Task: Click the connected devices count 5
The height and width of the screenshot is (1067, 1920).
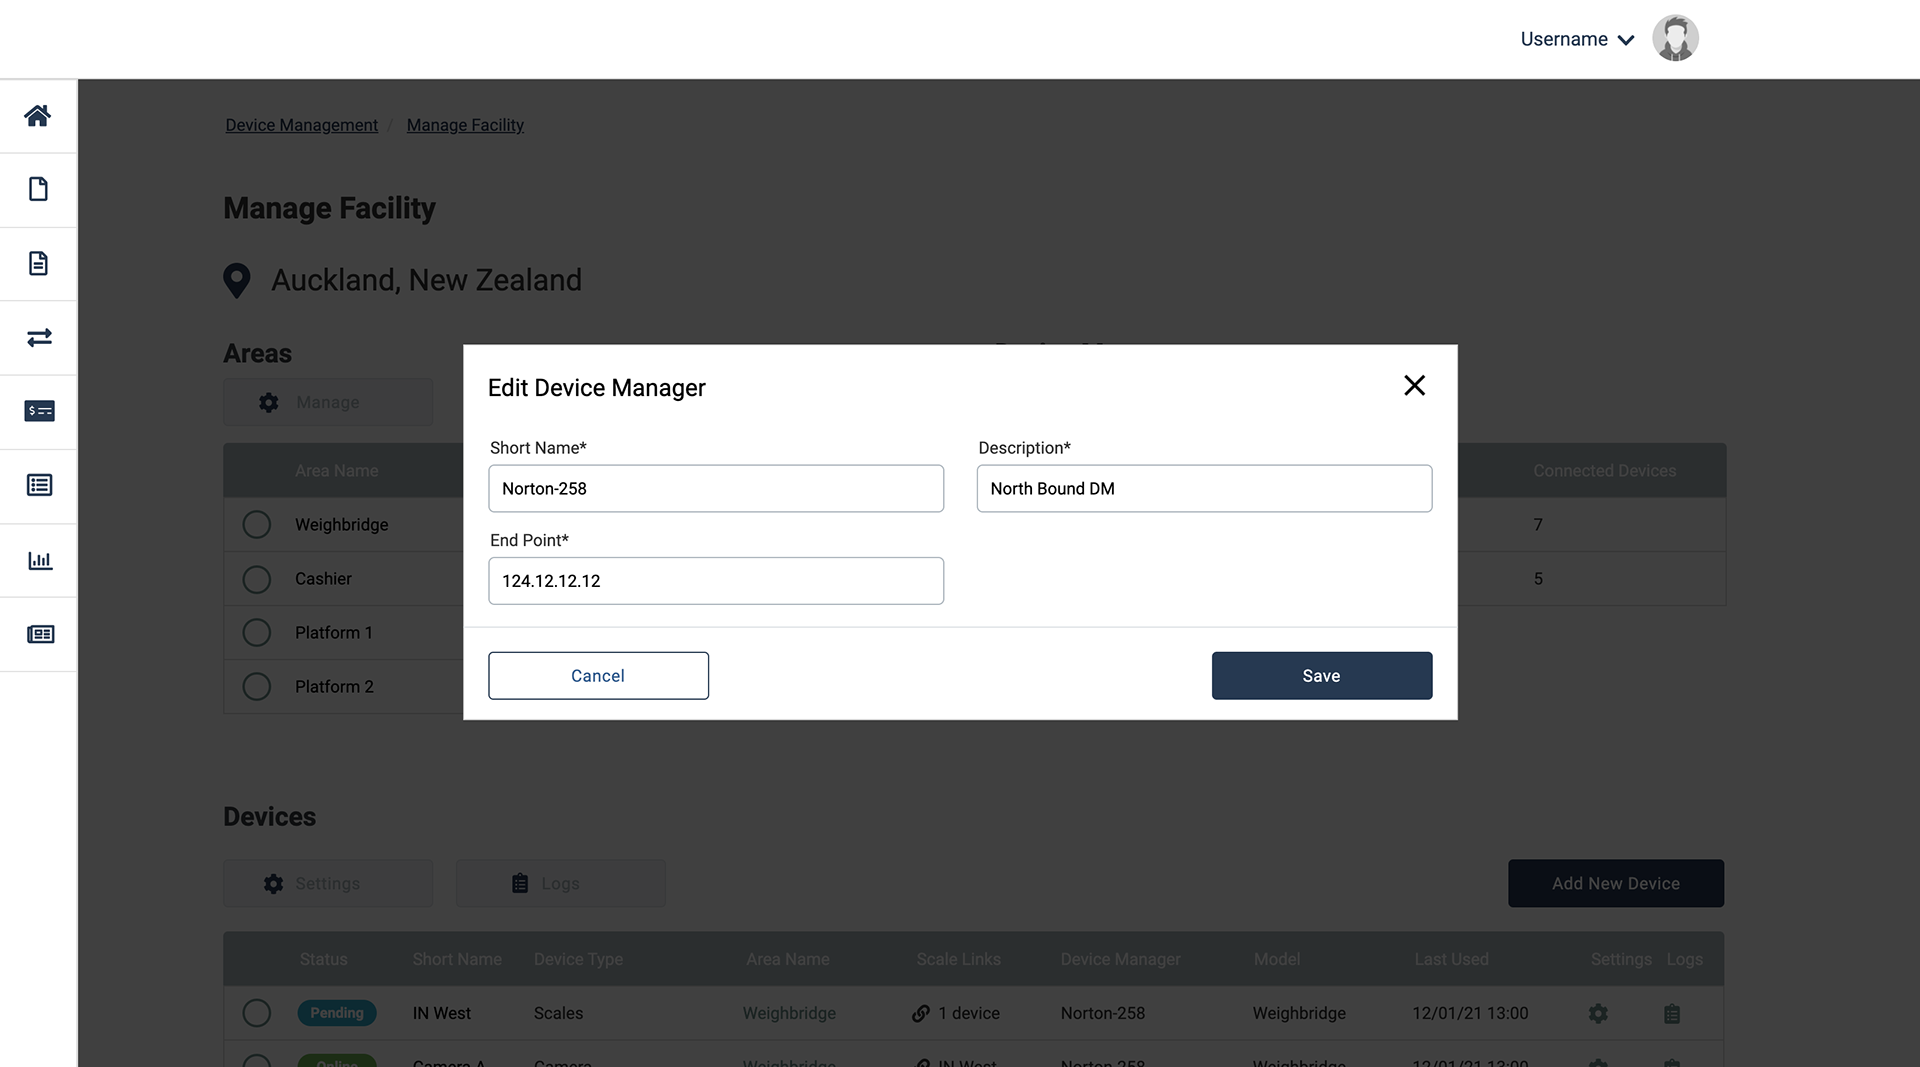Action: 1538,579
